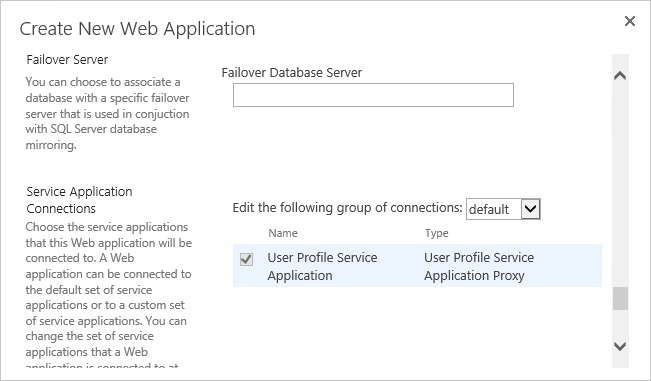
Task: Open the connections group dropdown set to default
Action: pos(503,209)
